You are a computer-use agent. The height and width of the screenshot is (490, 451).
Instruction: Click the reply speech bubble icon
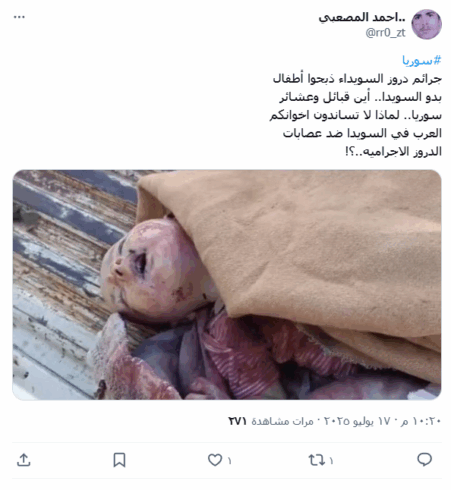pos(424,460)
